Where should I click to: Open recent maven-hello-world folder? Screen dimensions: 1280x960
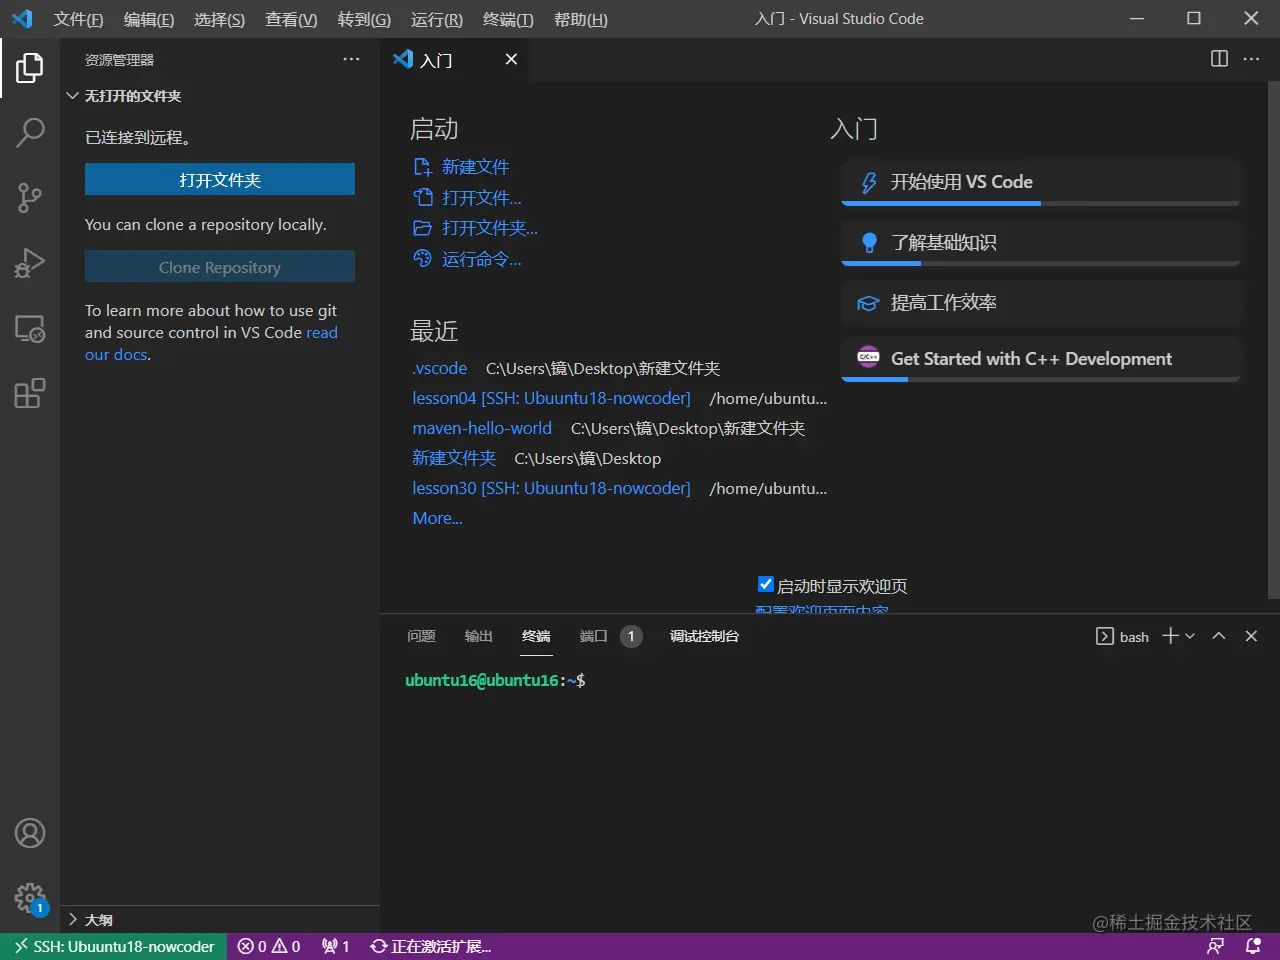coord(482,428)
